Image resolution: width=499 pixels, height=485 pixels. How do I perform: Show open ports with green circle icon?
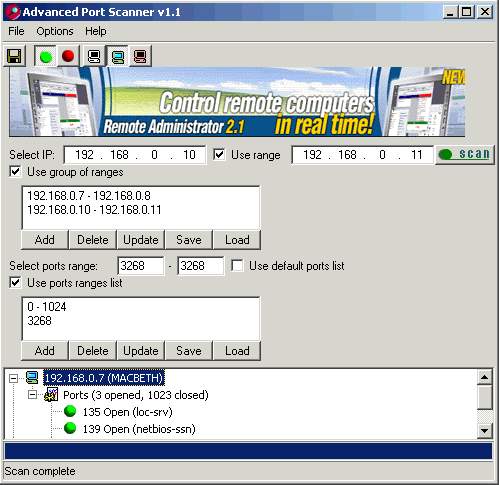pyautogui.click(x=46, y=57)
